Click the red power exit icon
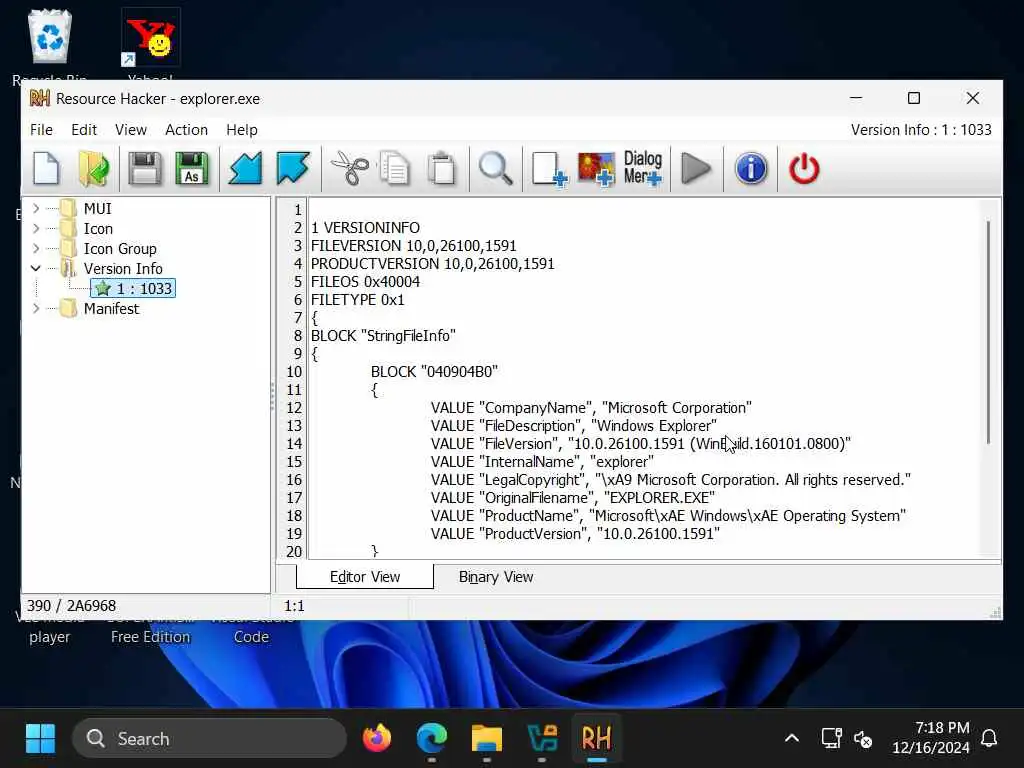Image resolution: width=1024 pixels, height=768 pixels. pos(804,168)
